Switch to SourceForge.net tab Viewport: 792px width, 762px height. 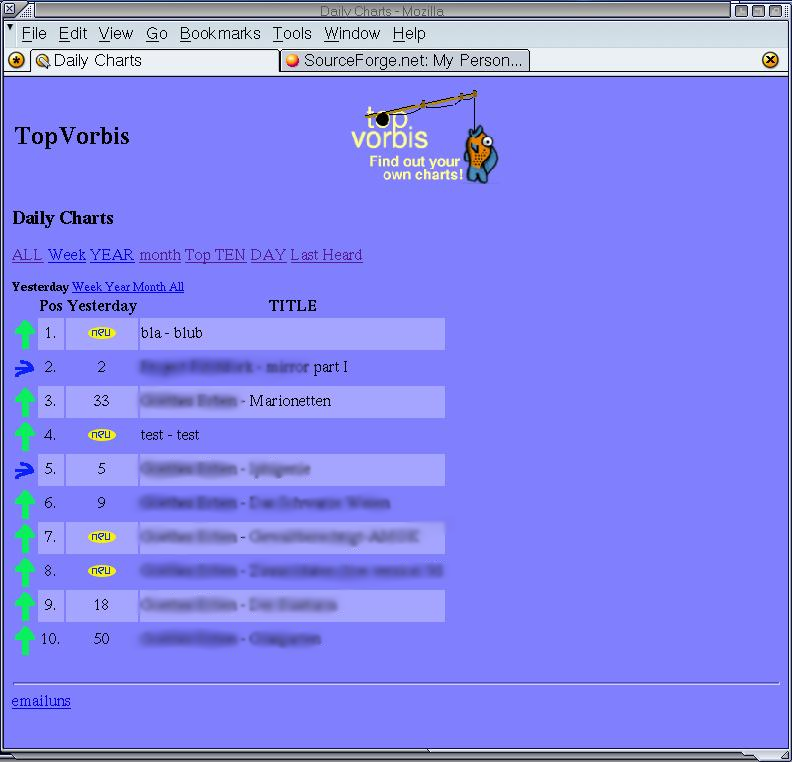point(404,61)
